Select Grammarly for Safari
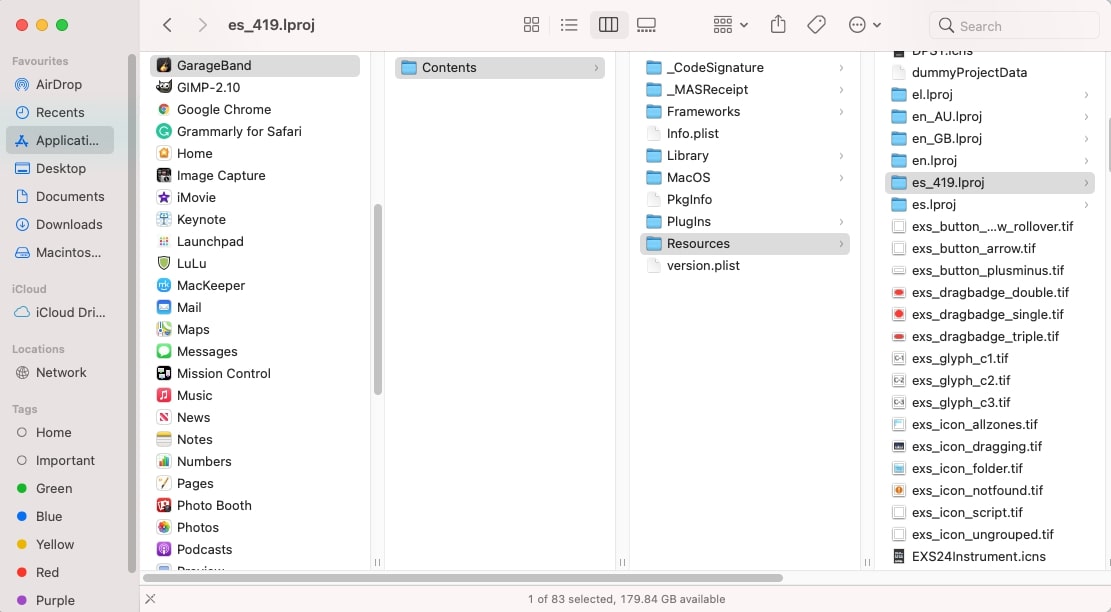1111x612 pixels. 255,131
